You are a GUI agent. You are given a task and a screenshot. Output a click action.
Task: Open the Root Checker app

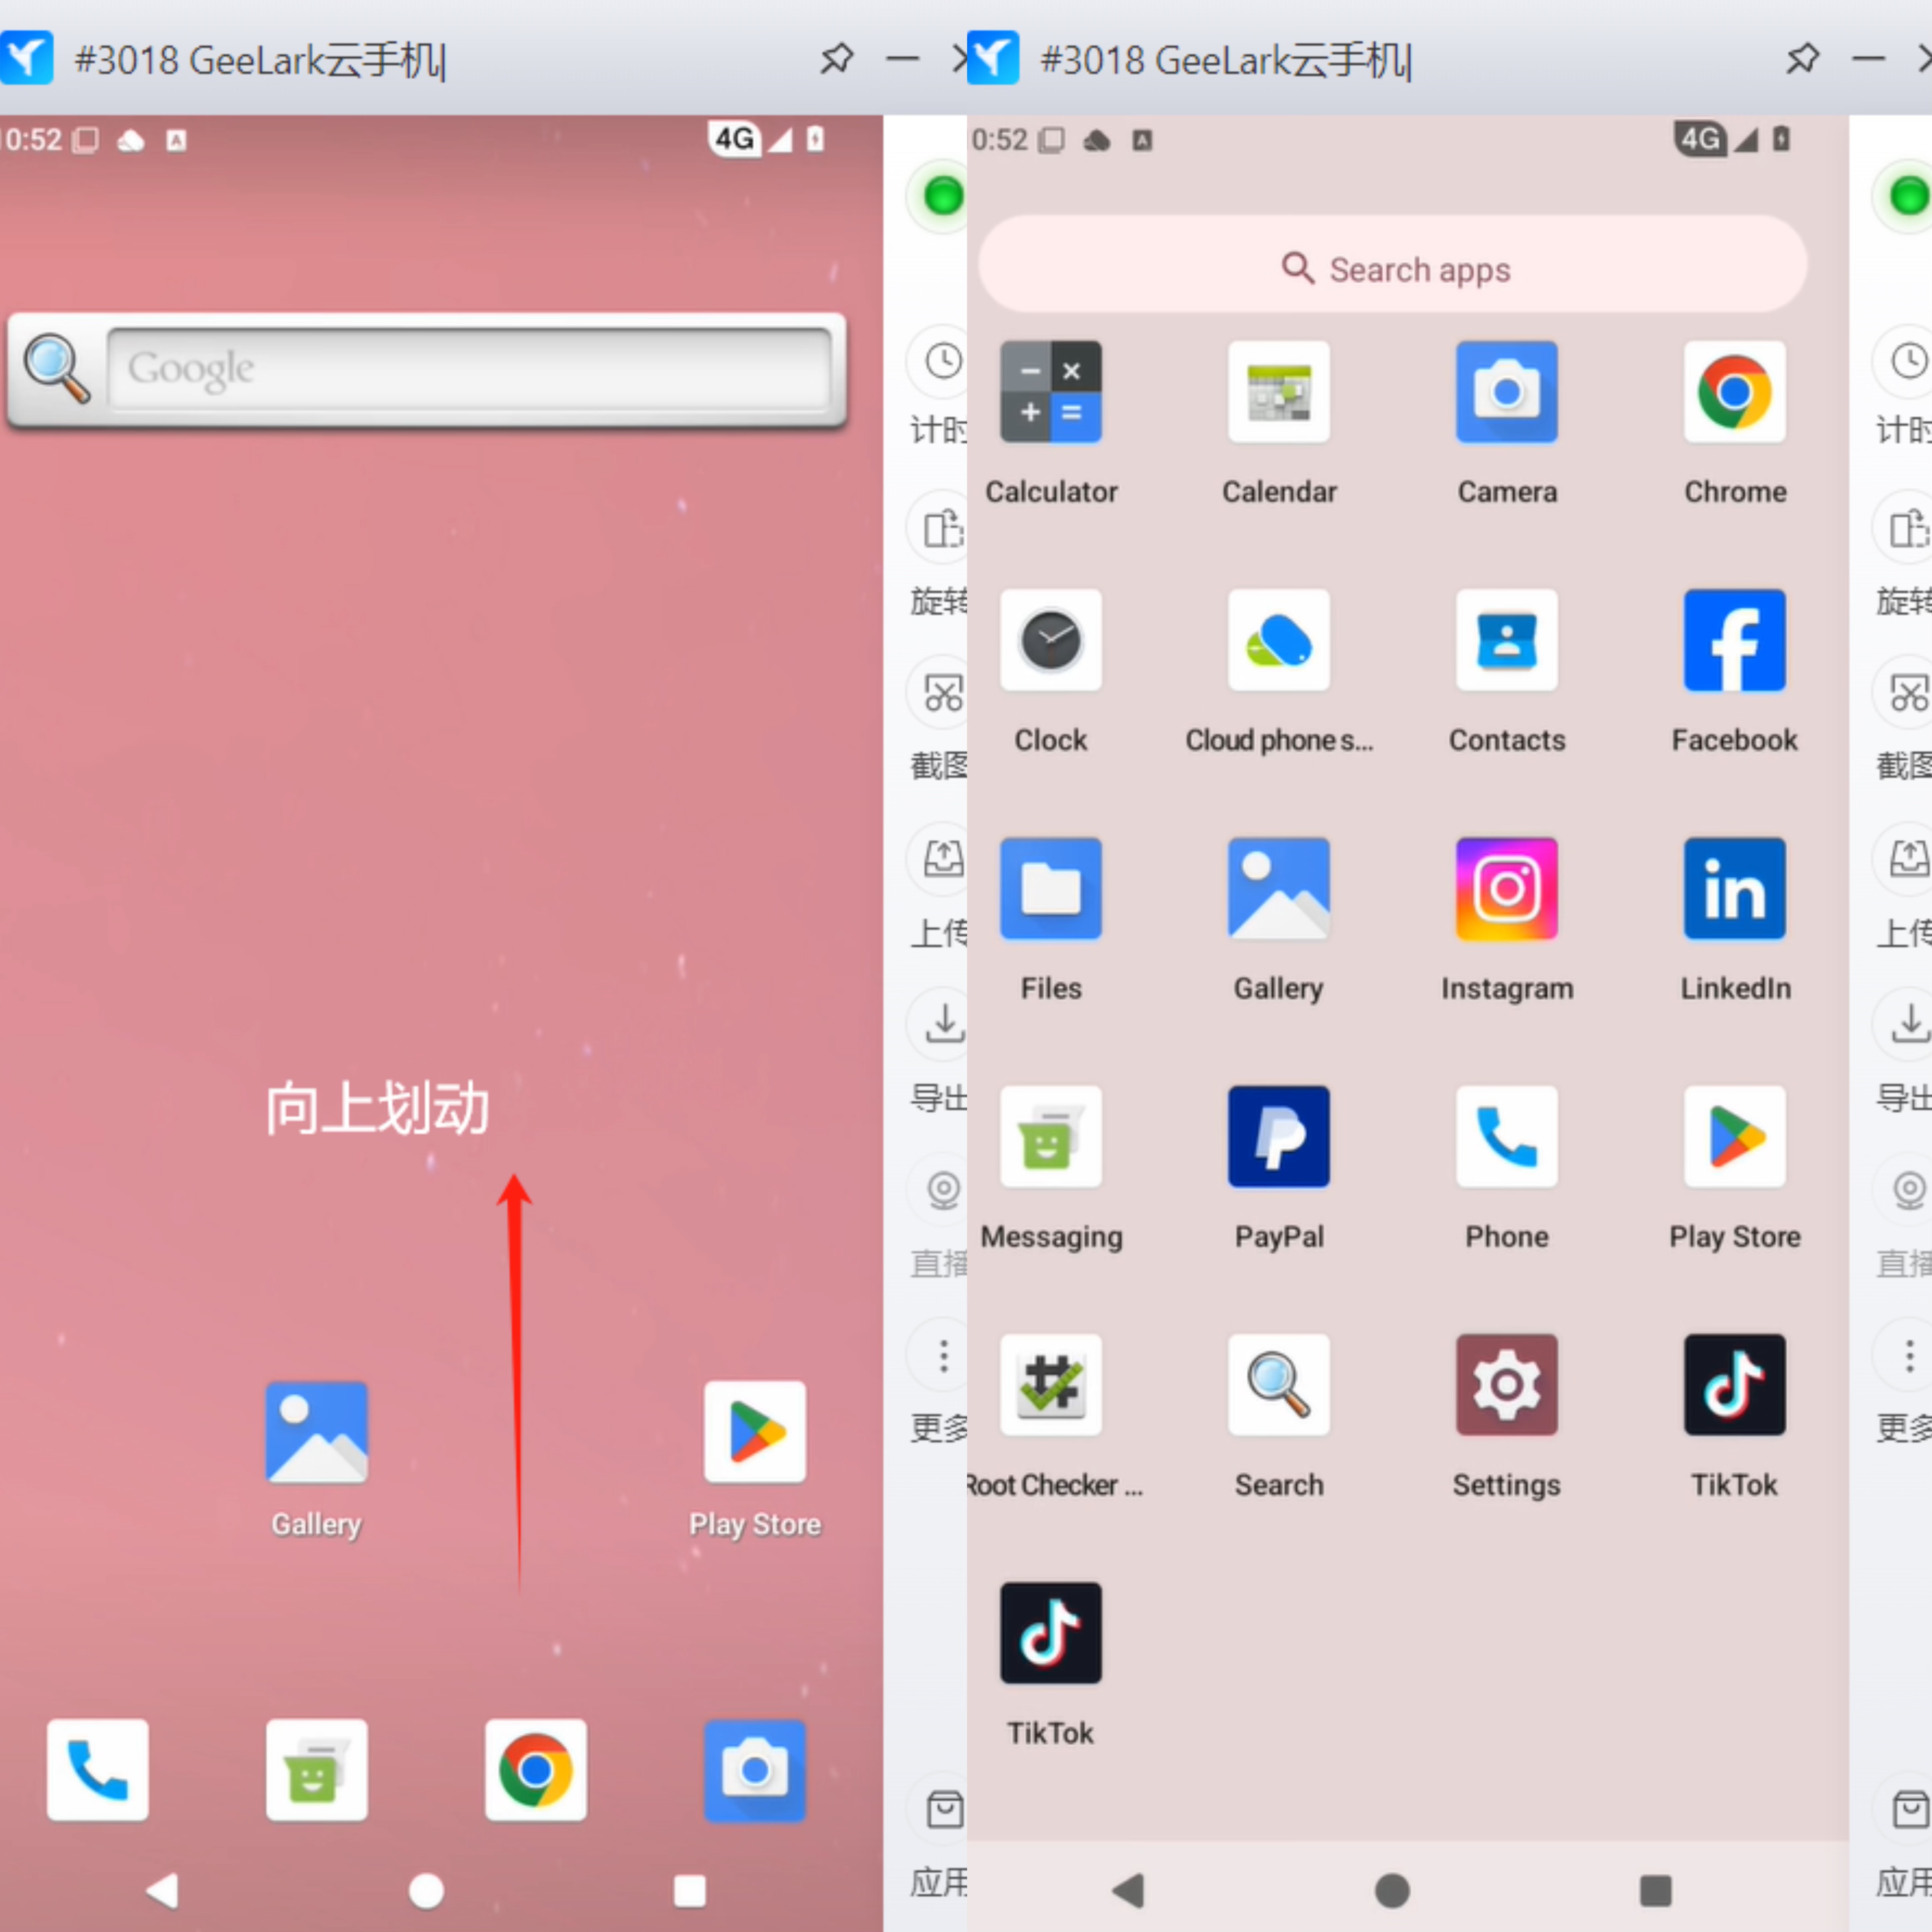coord(1051,1384)
